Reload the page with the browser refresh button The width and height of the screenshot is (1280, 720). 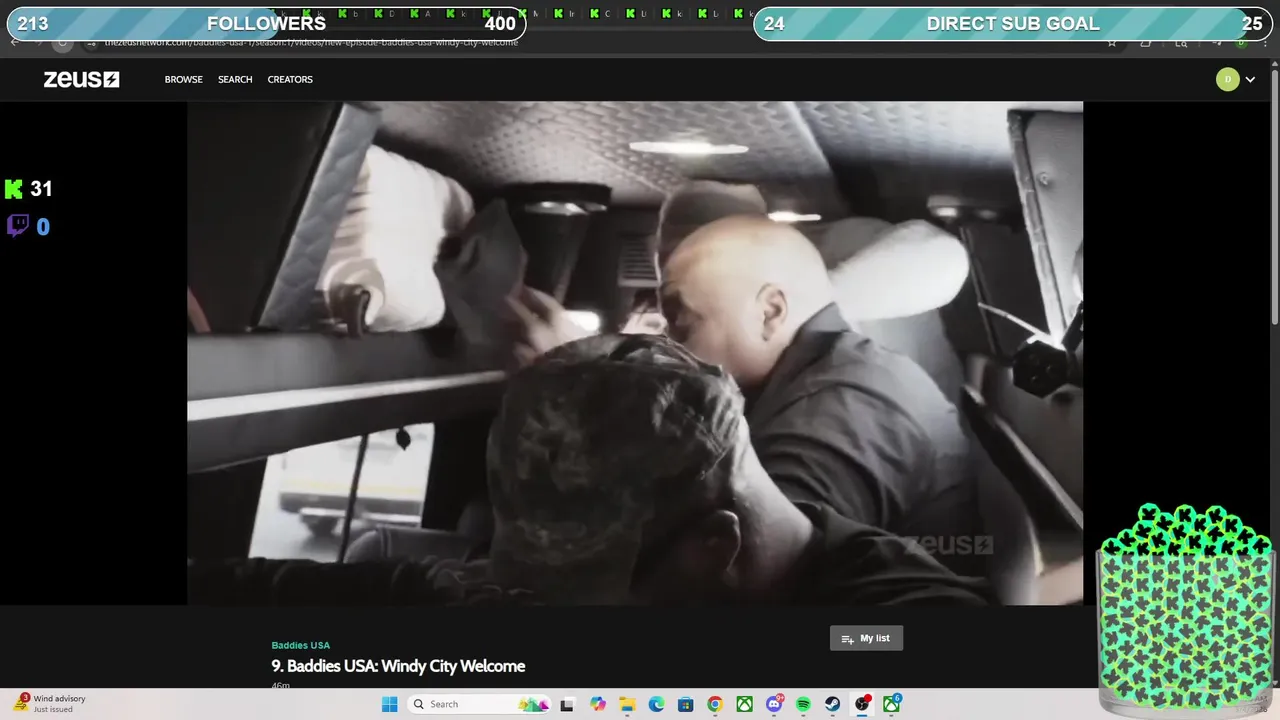click(62, 42)
